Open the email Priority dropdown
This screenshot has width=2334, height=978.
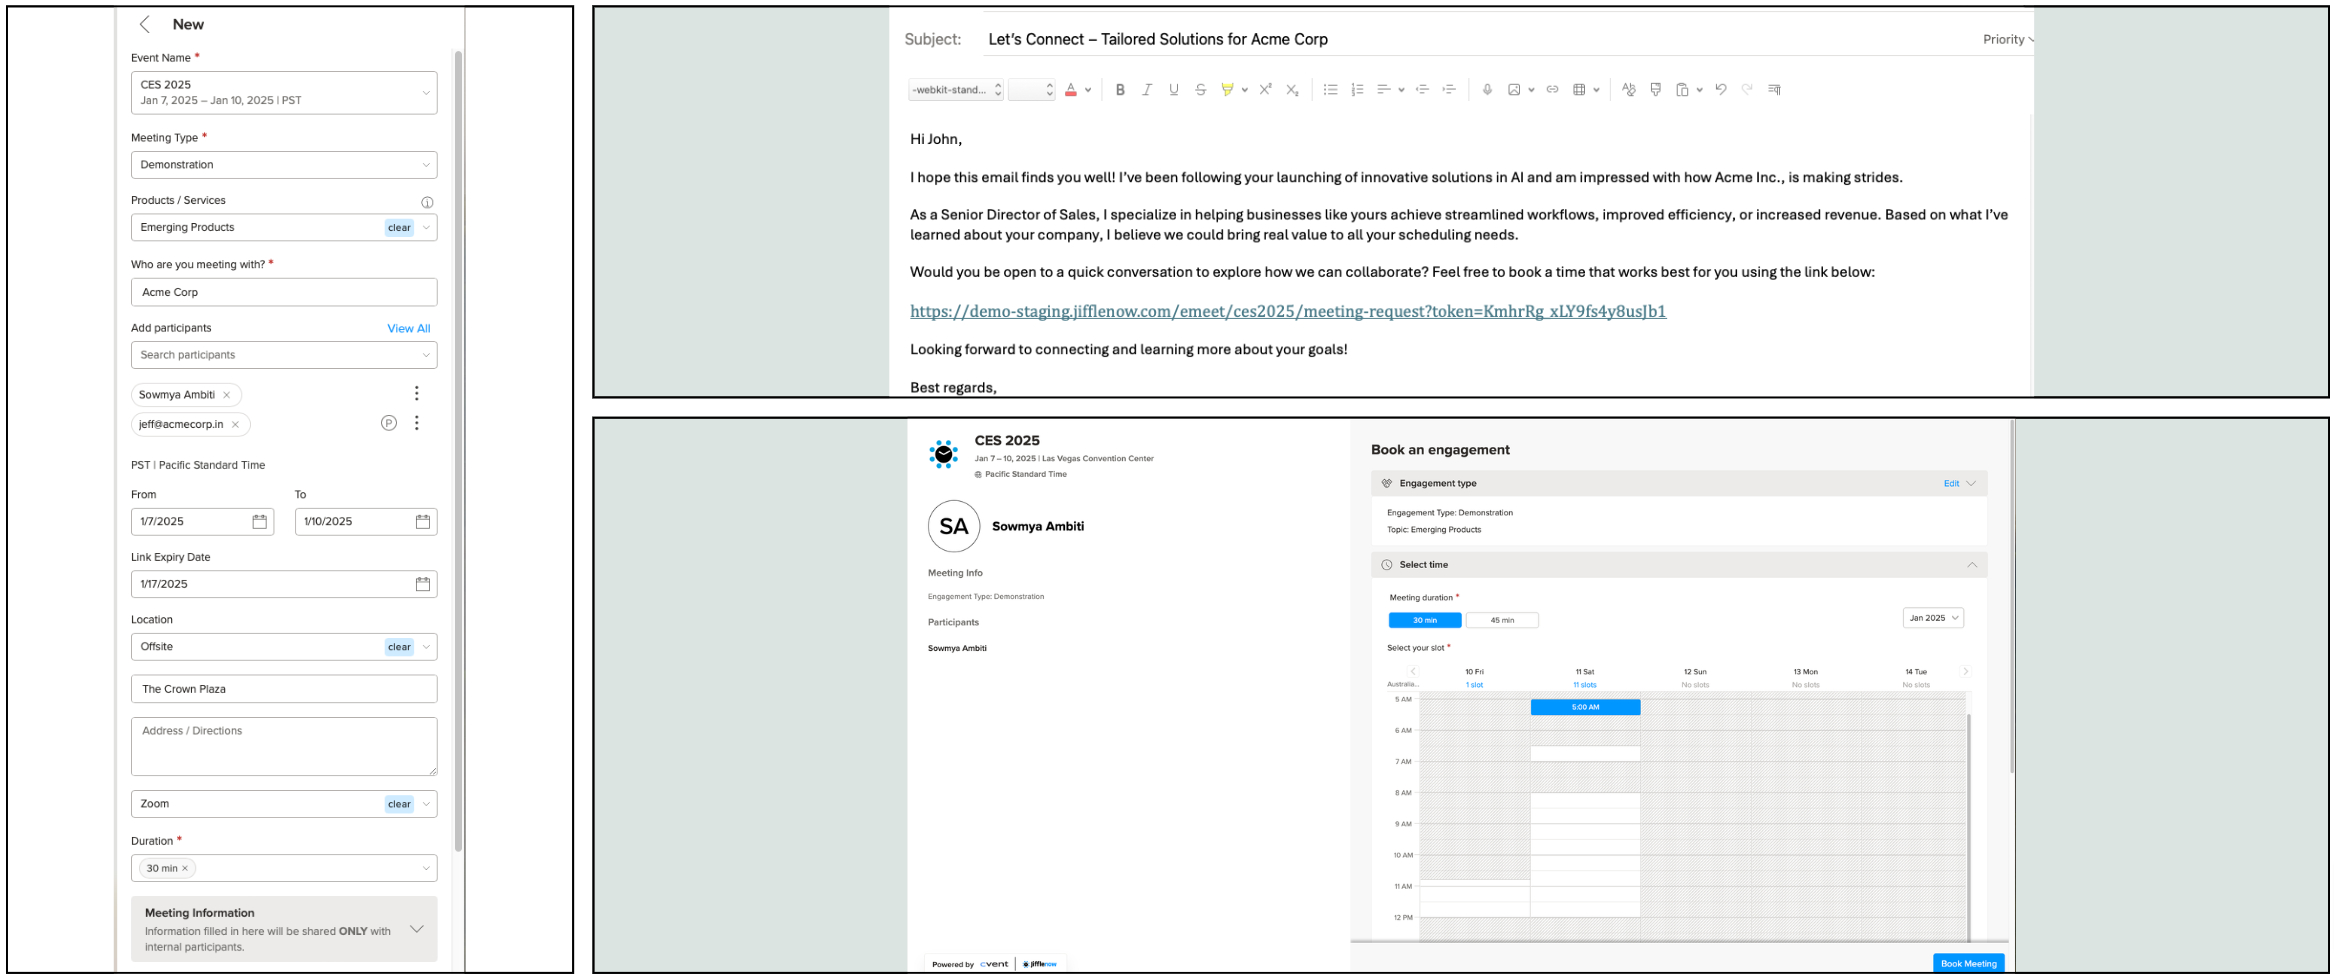[x=2008, y=39]
